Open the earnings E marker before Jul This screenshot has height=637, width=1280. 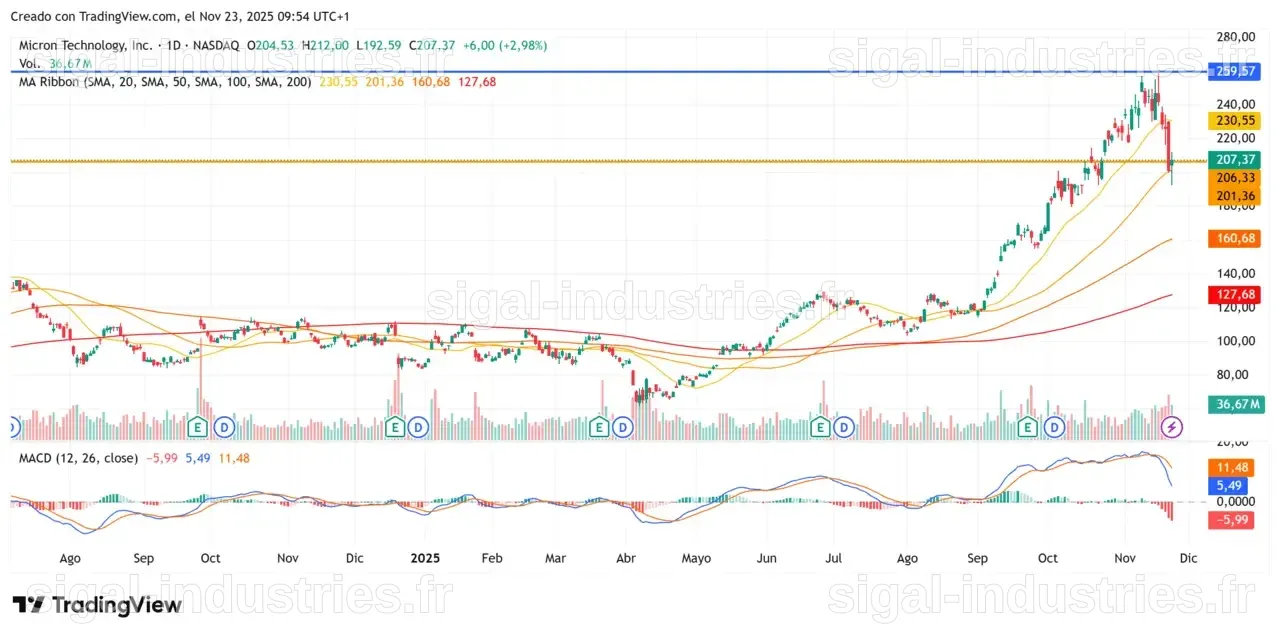click(820, 427)
